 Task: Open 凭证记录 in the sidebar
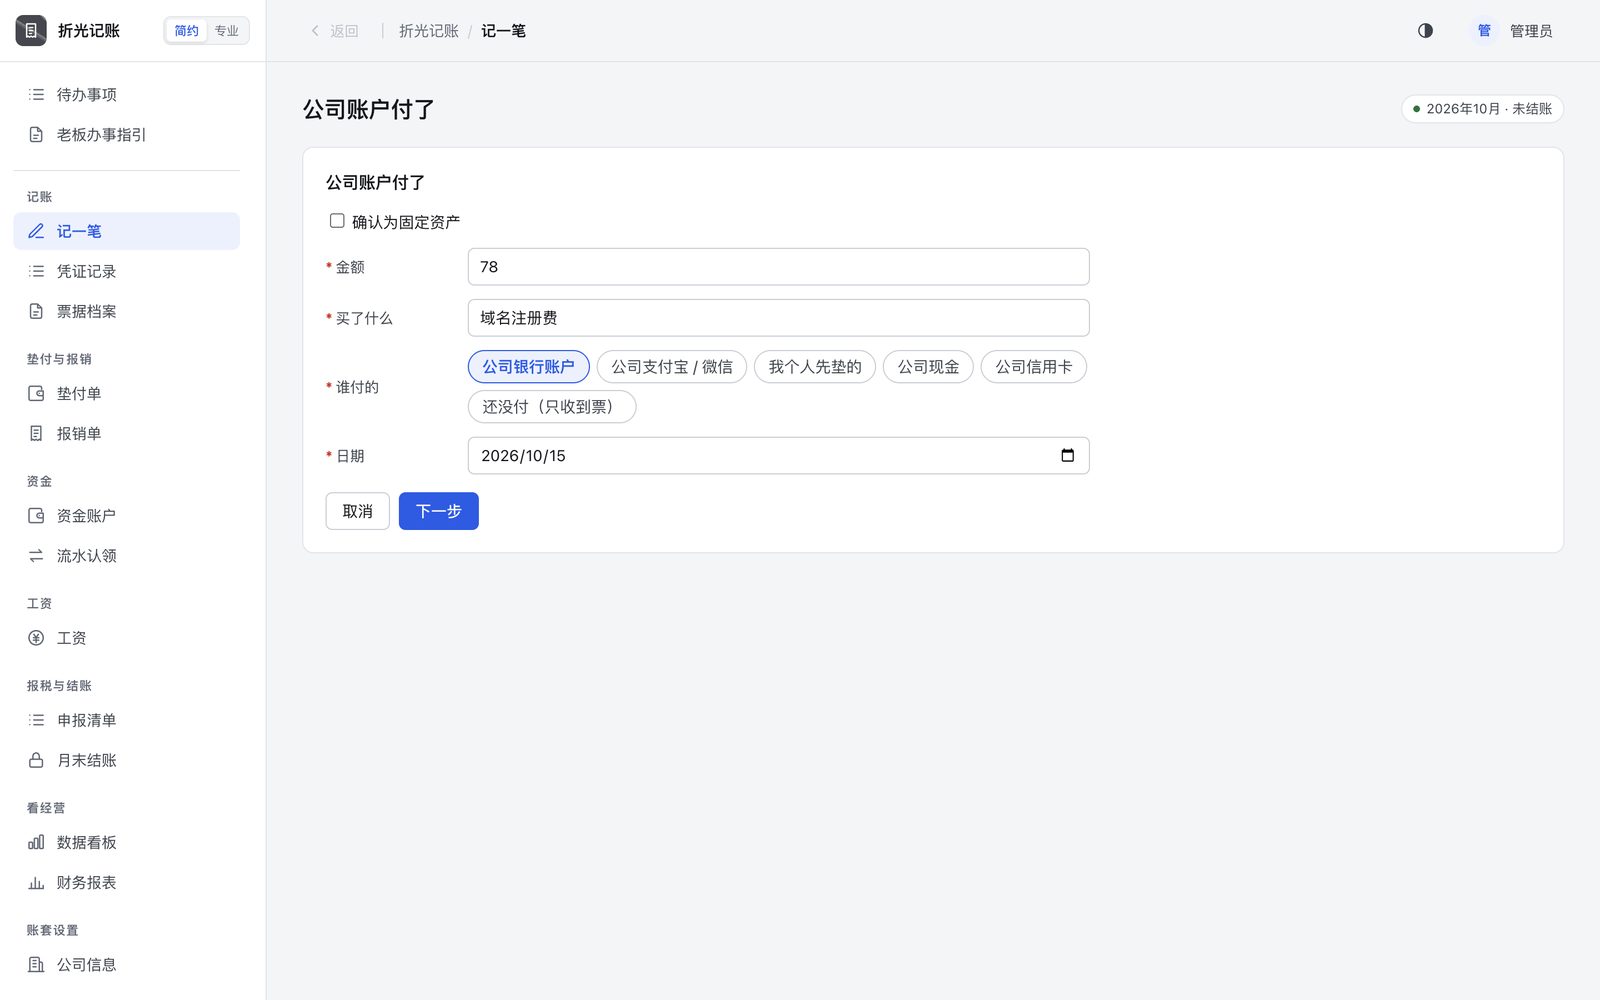(127, 271)
